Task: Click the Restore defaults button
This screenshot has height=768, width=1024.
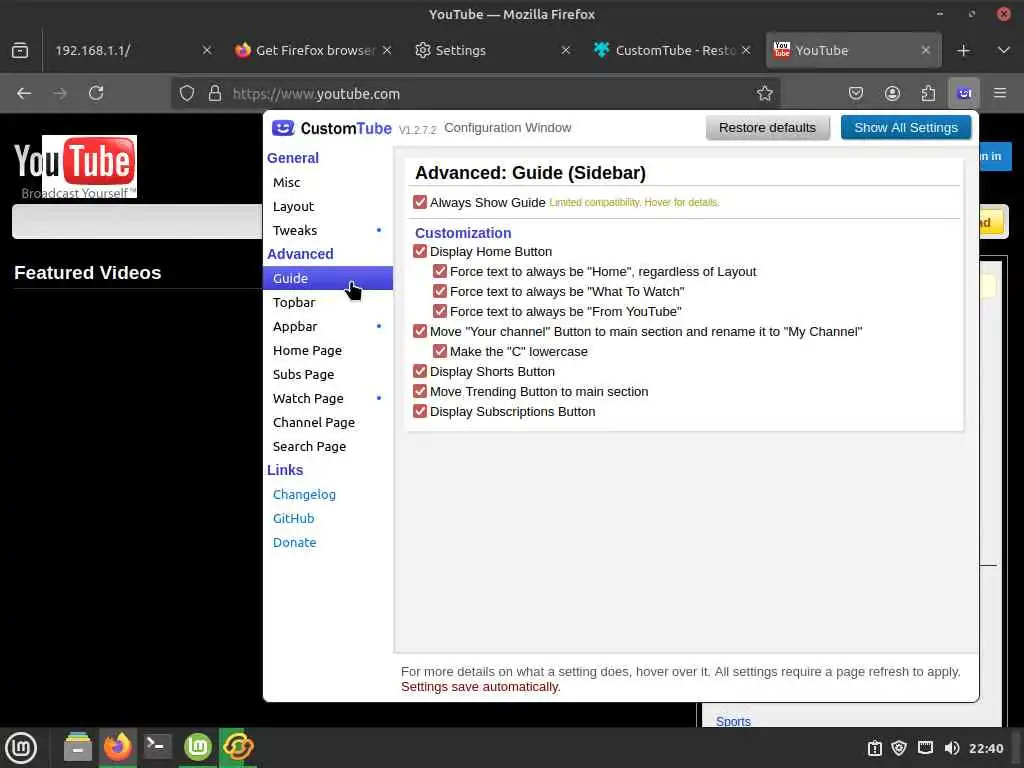Action: (767, 128)
